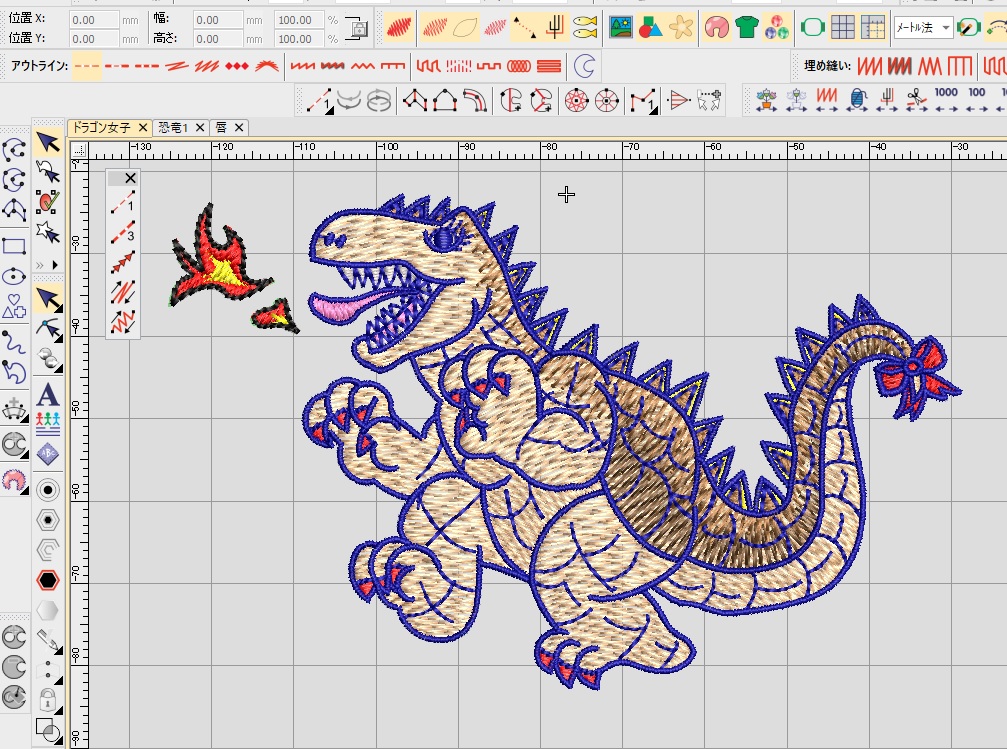The image size is (1007, 749).
Task: Select the first red zigzag fill stitch
Action: click(x=870, y=66)
